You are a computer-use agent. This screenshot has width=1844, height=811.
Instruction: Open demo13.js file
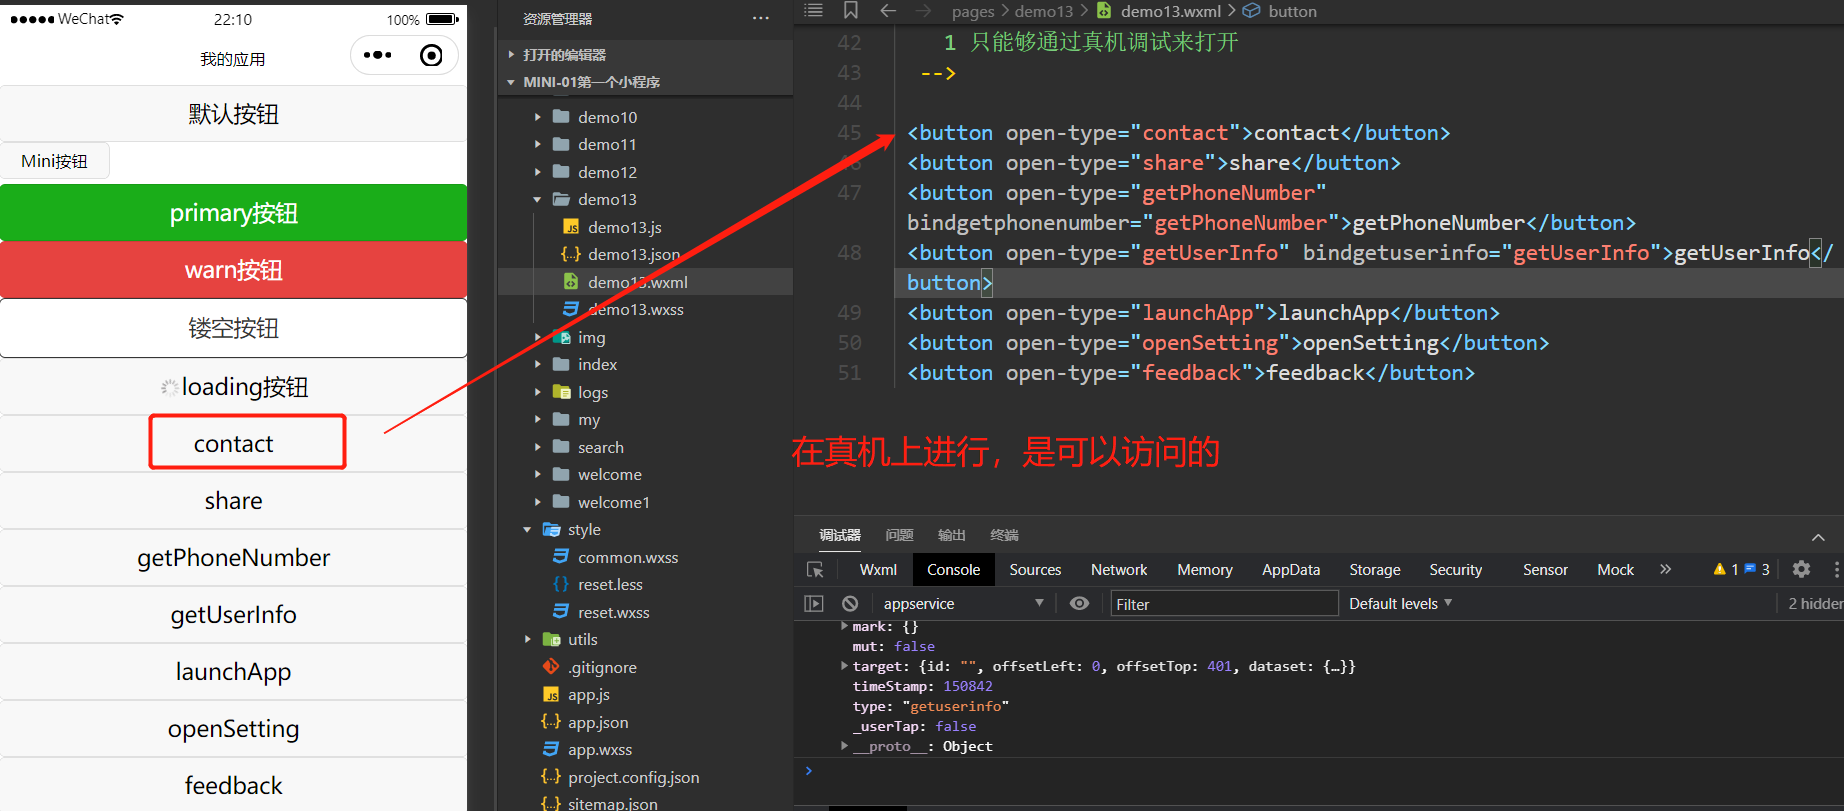(624, 227)
